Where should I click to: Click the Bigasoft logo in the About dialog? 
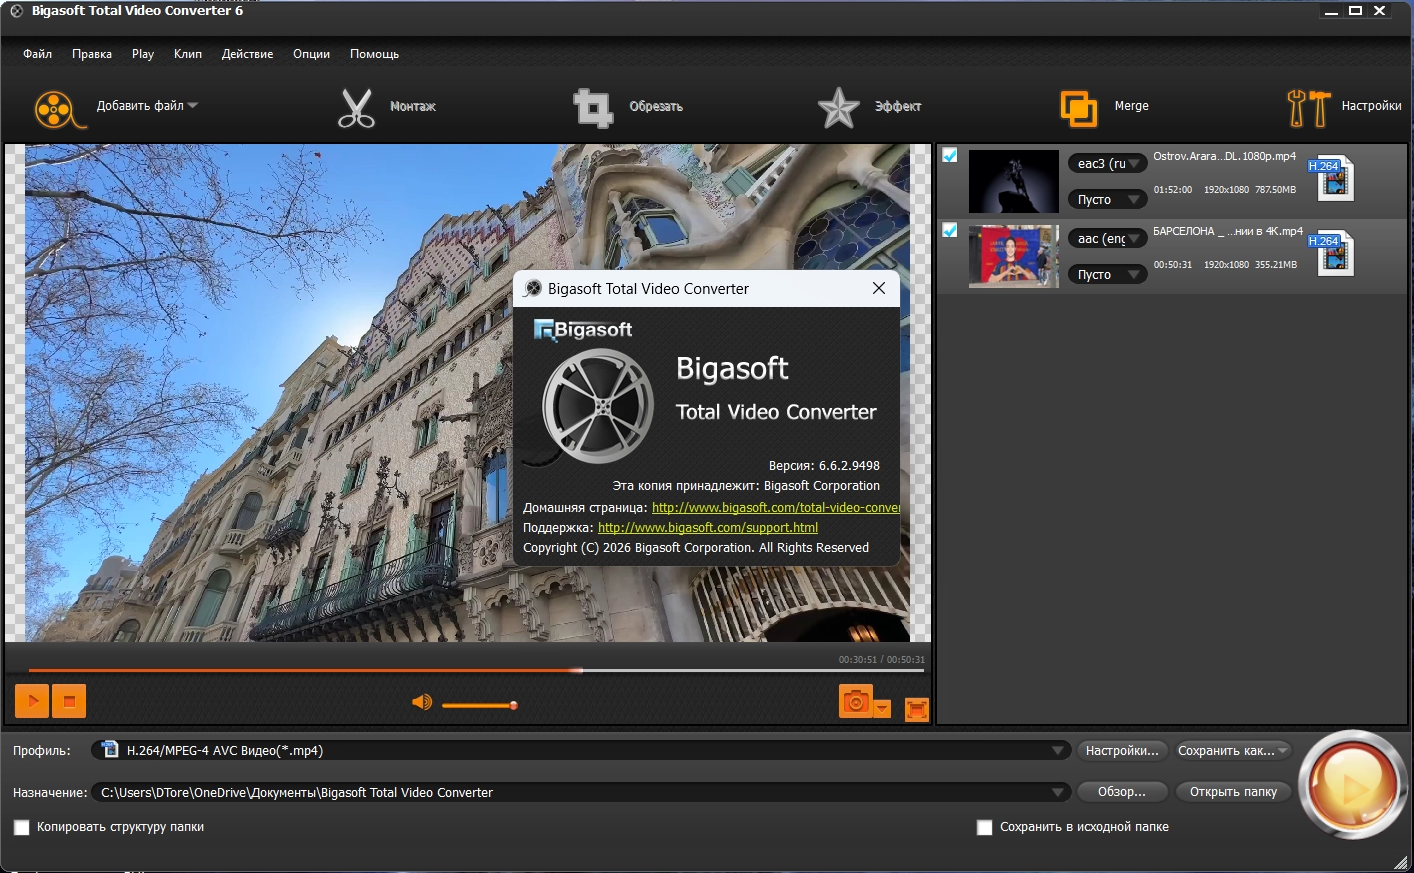tap(583, 329)
